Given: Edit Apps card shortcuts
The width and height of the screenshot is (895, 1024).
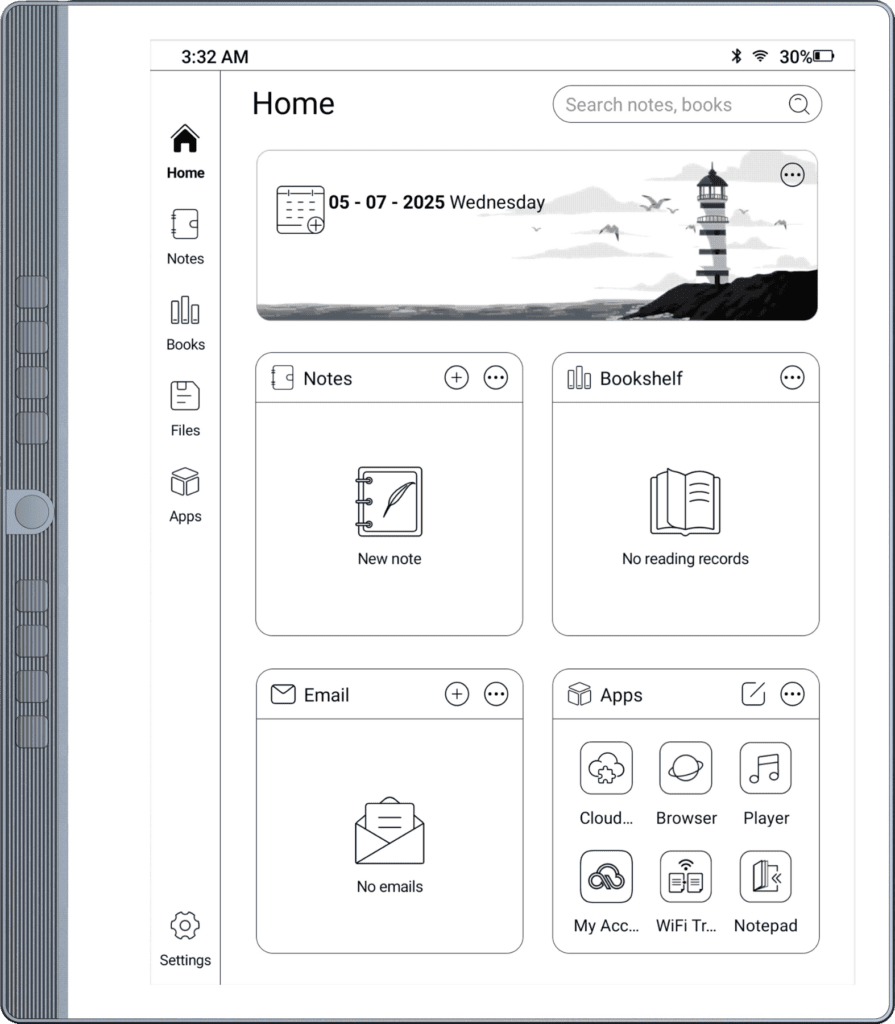Looking at the screenshot, I should pos(753,694).
